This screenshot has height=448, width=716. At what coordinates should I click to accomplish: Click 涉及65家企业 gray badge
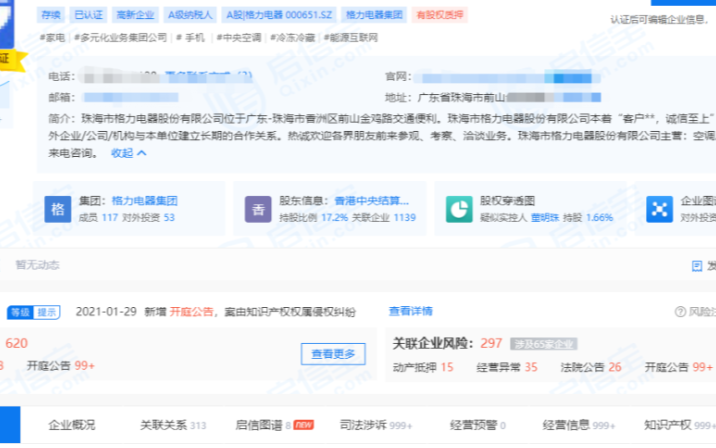pos(543,344)
